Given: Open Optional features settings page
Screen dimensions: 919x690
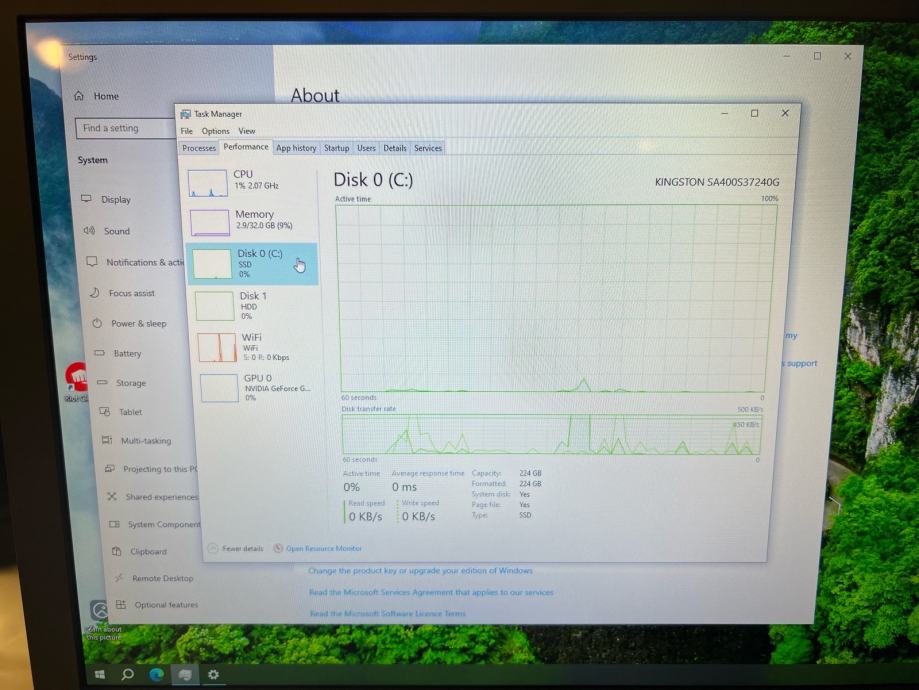Looking at the screenshot, I should (166, 605).
